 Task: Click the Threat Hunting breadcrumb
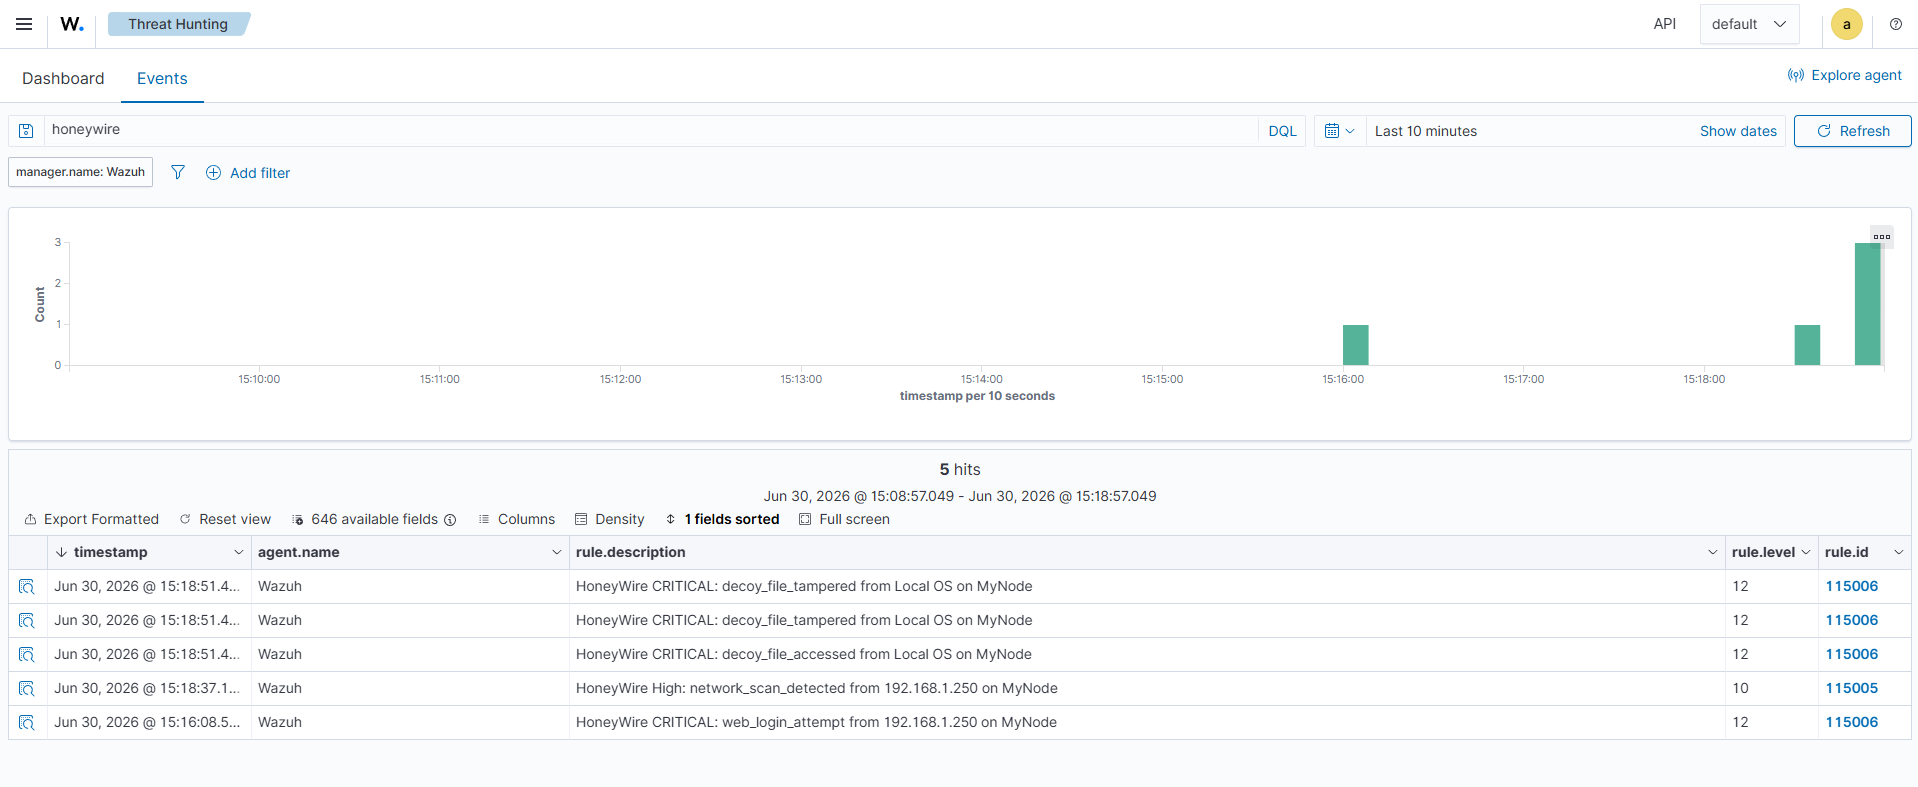(x=178, y=24)
